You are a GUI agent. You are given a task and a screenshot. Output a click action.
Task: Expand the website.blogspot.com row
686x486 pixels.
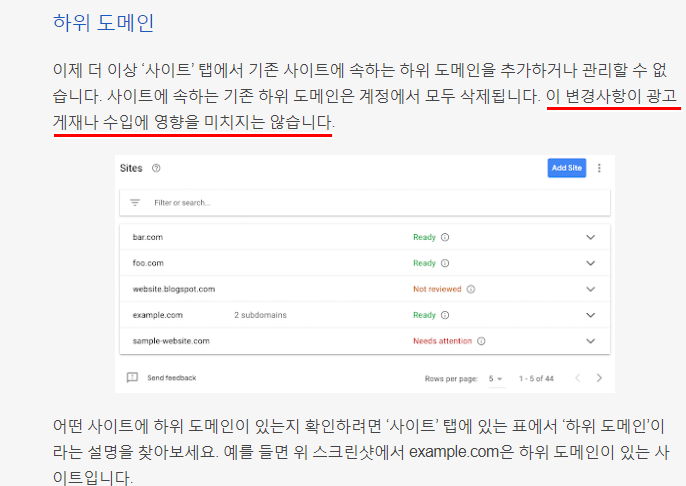[591, 289]
